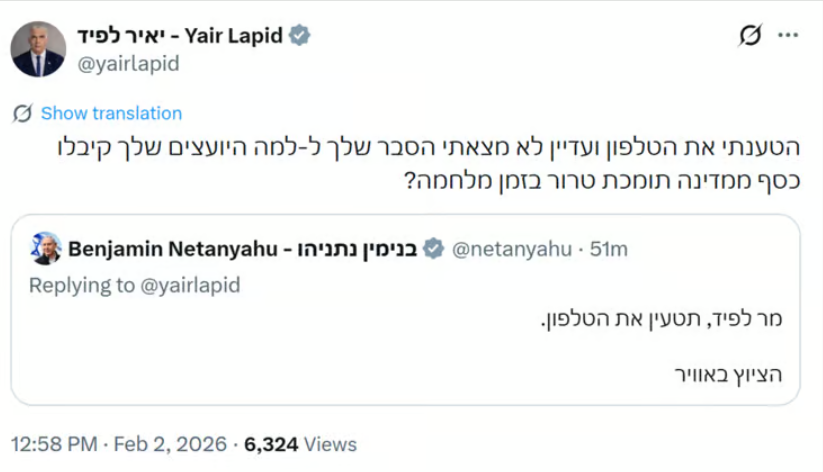The height and width of the screenshot is (472, 823).
Task: Click the last Hebrew line of quoted tweet
Action: [x=726, y=375]
